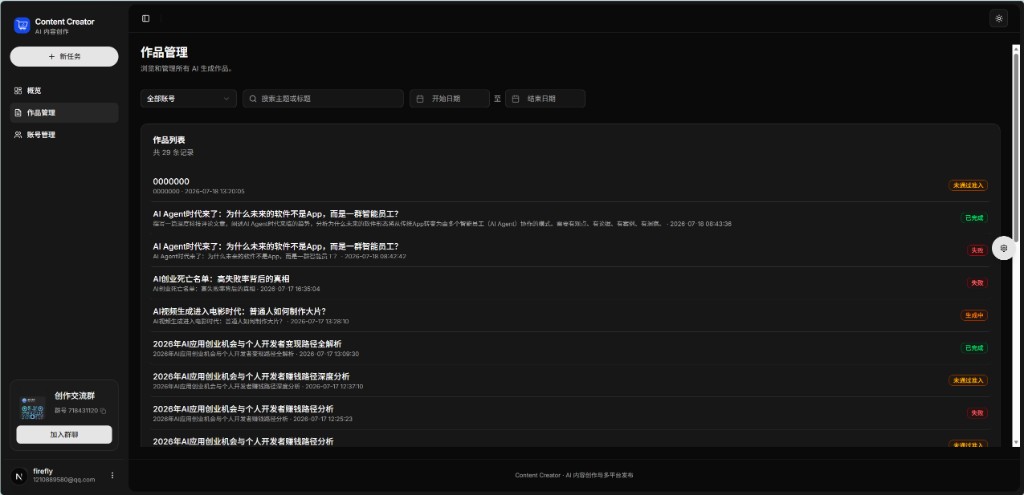Pick an end date in 结束日期

tap(545, 99)
